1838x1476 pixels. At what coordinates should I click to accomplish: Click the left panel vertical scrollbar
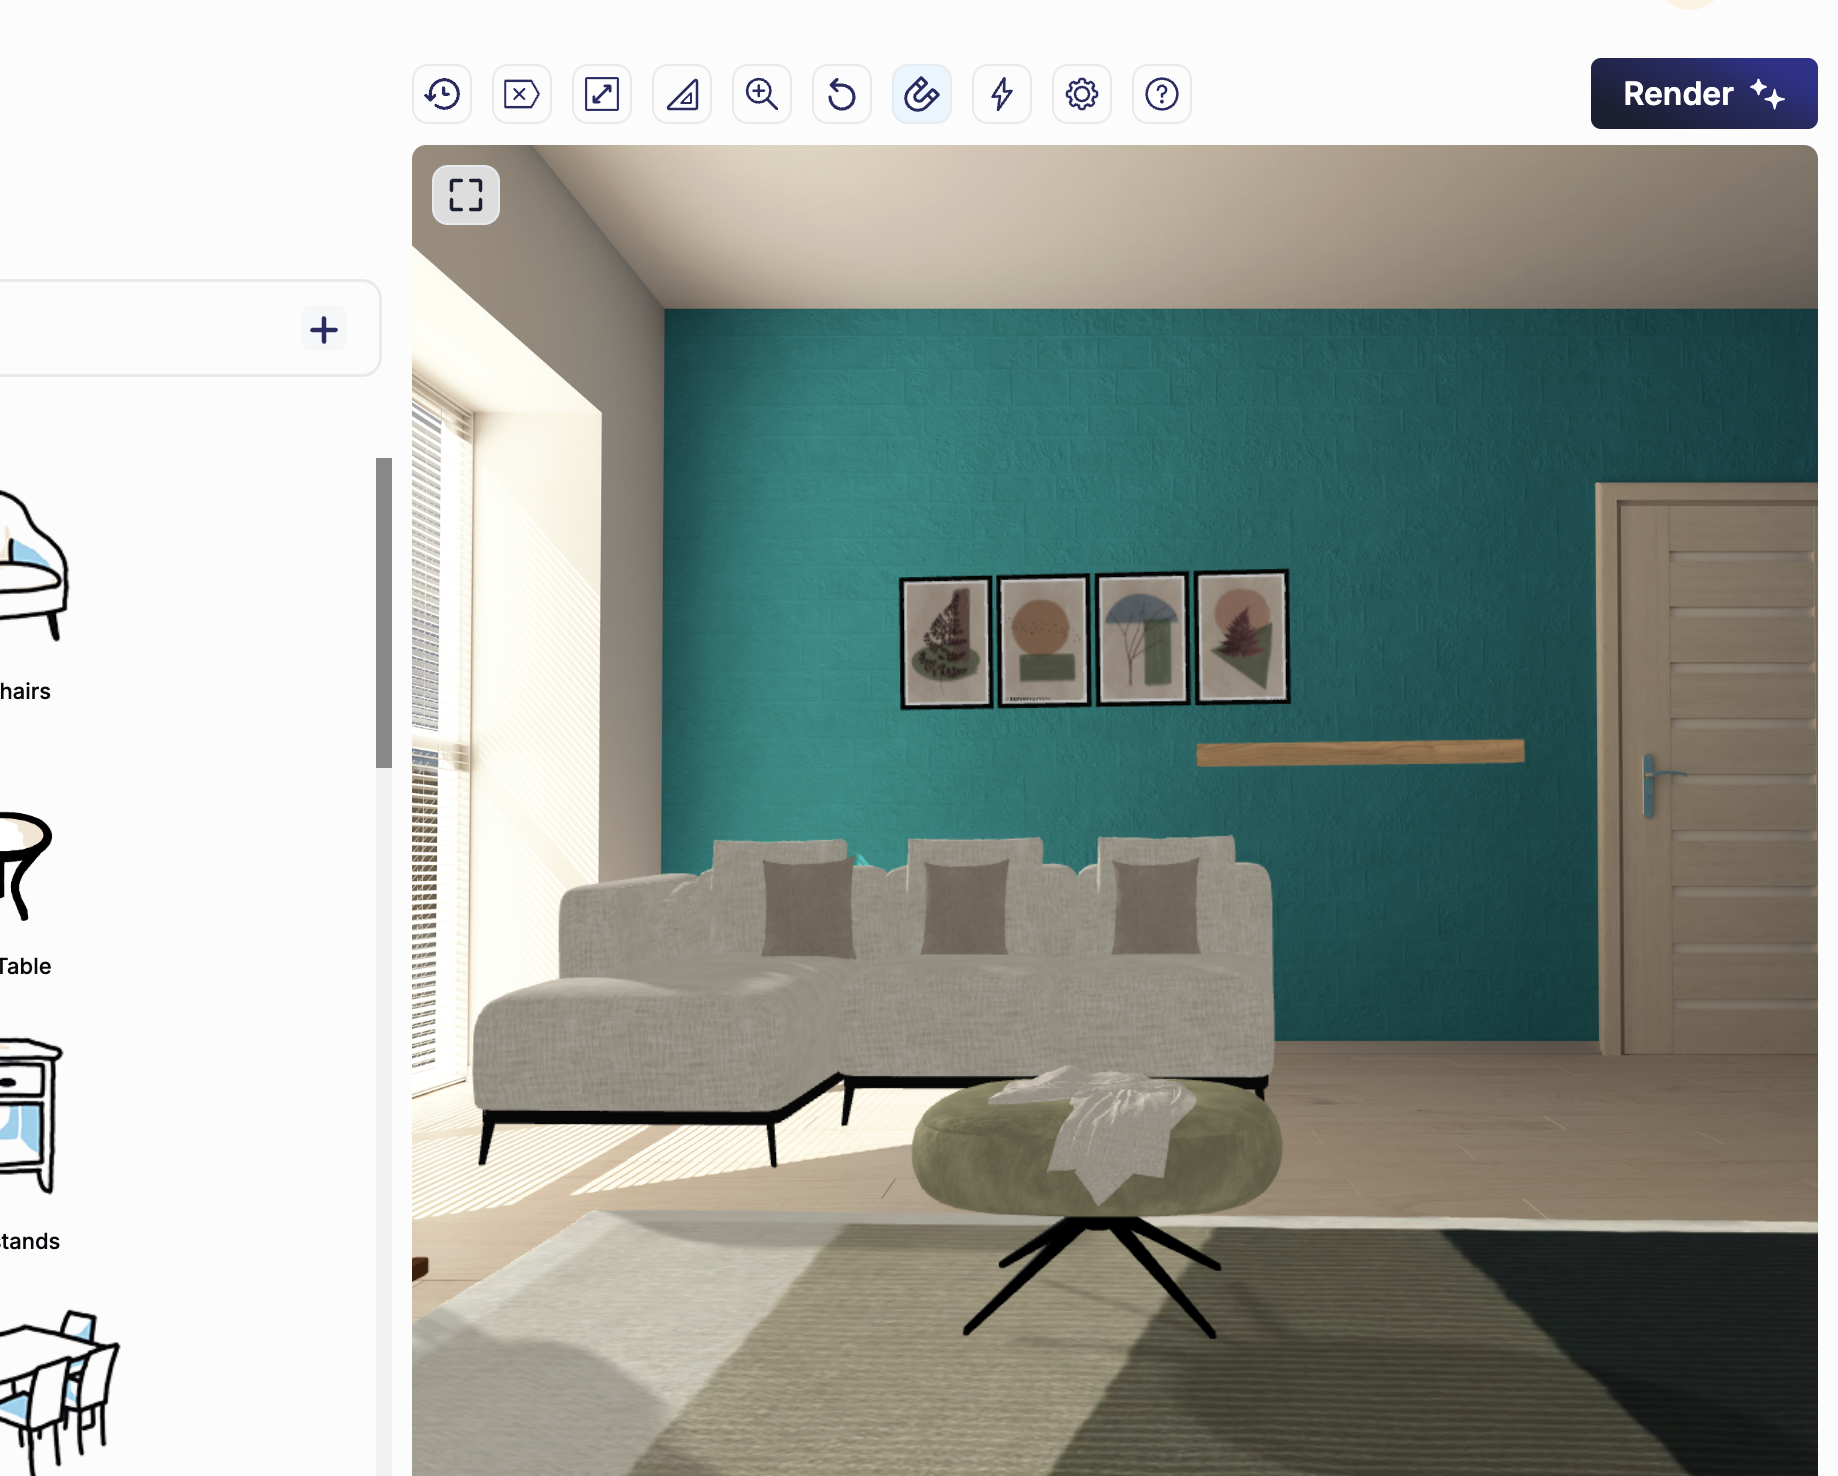coord(383,612)
